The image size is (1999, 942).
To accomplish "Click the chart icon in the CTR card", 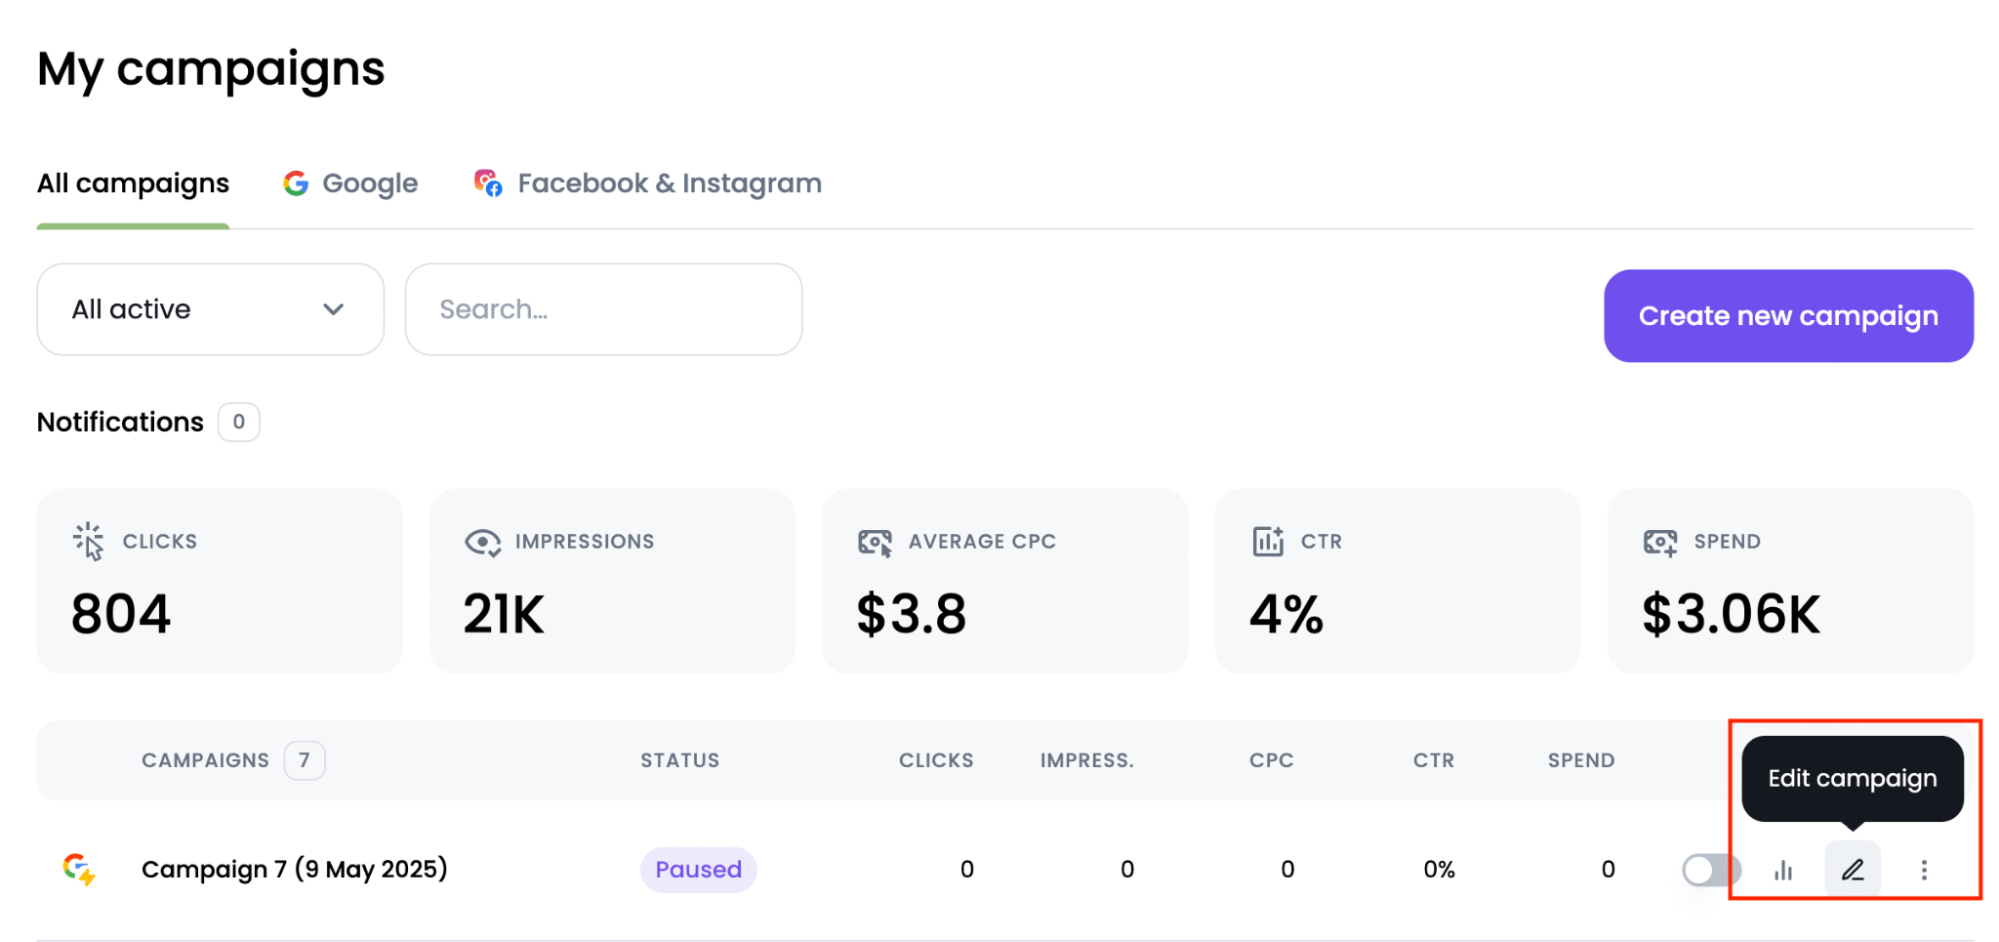I will click(1267, 541).
